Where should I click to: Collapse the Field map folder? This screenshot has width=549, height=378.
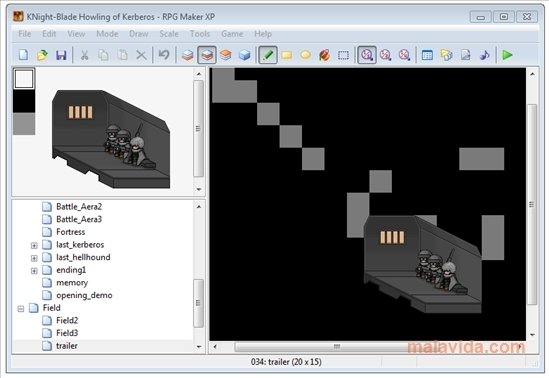coord(21,309)
